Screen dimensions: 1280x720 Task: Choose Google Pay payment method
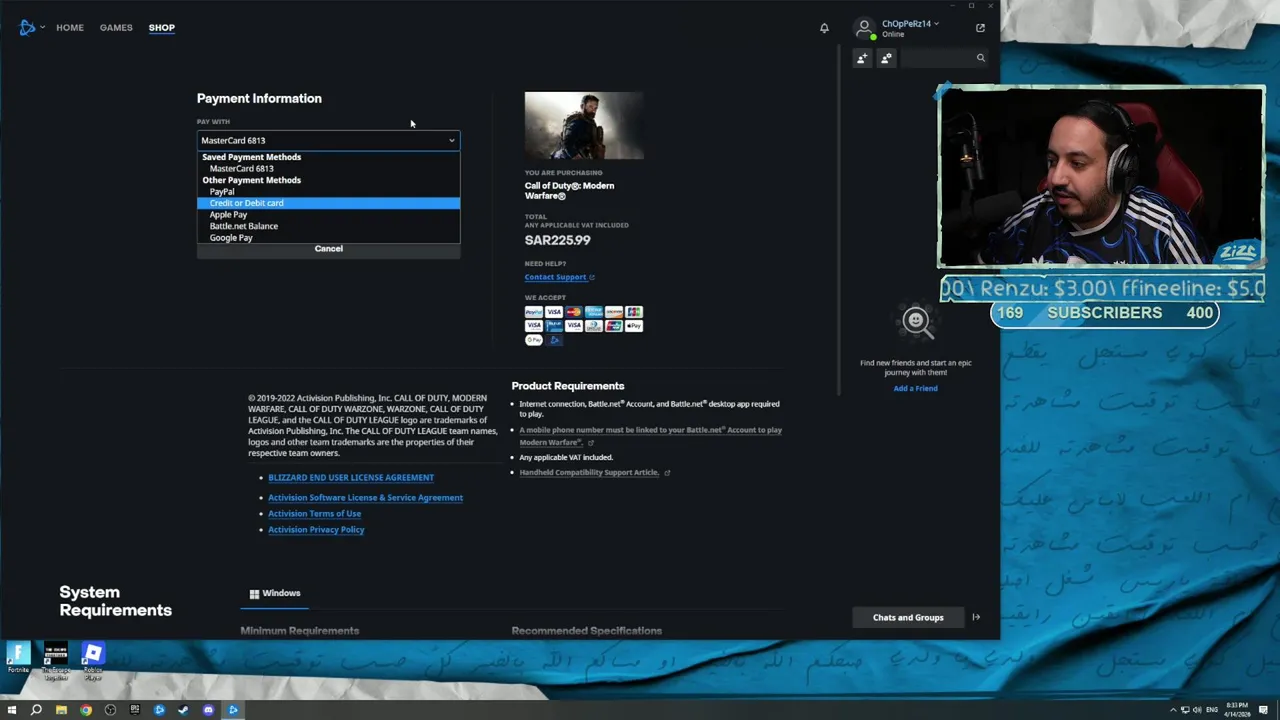(x=328, y=238)
